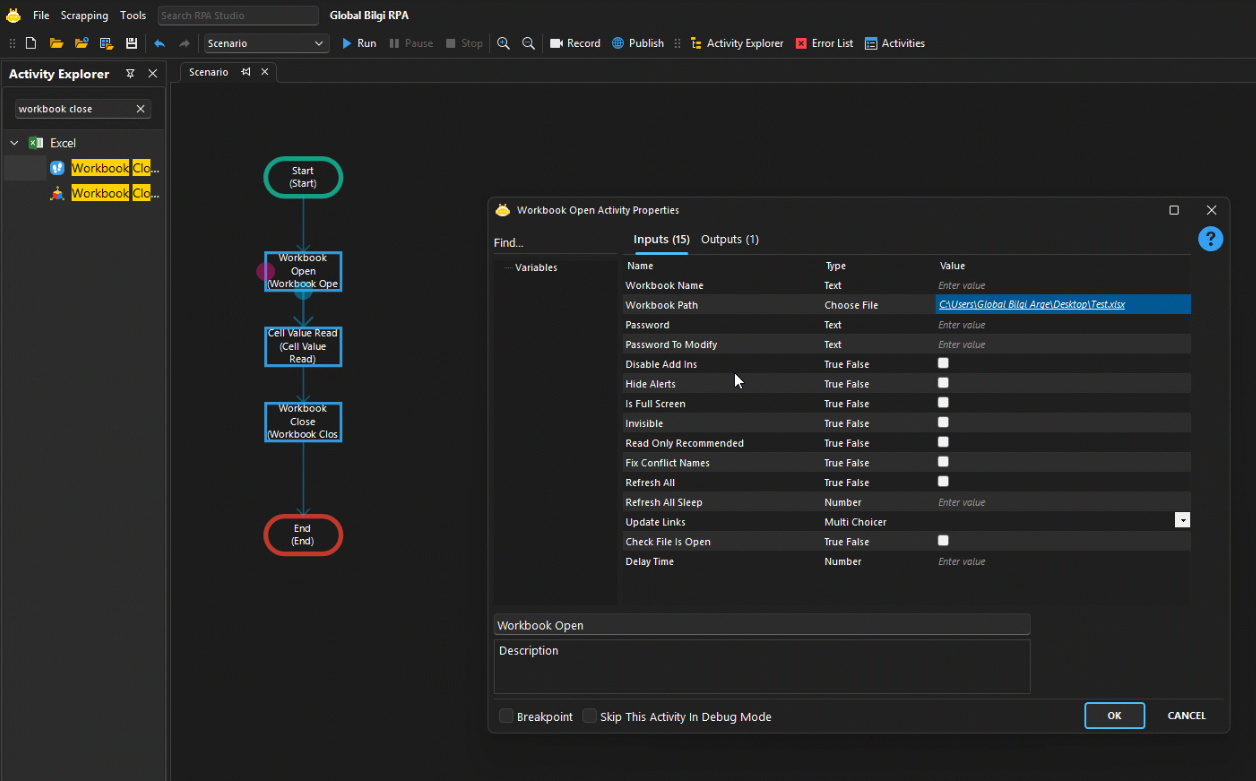Open the Scrapping menu
The width and height of the screenshot is (1256, 781).
tap(84, 15)
